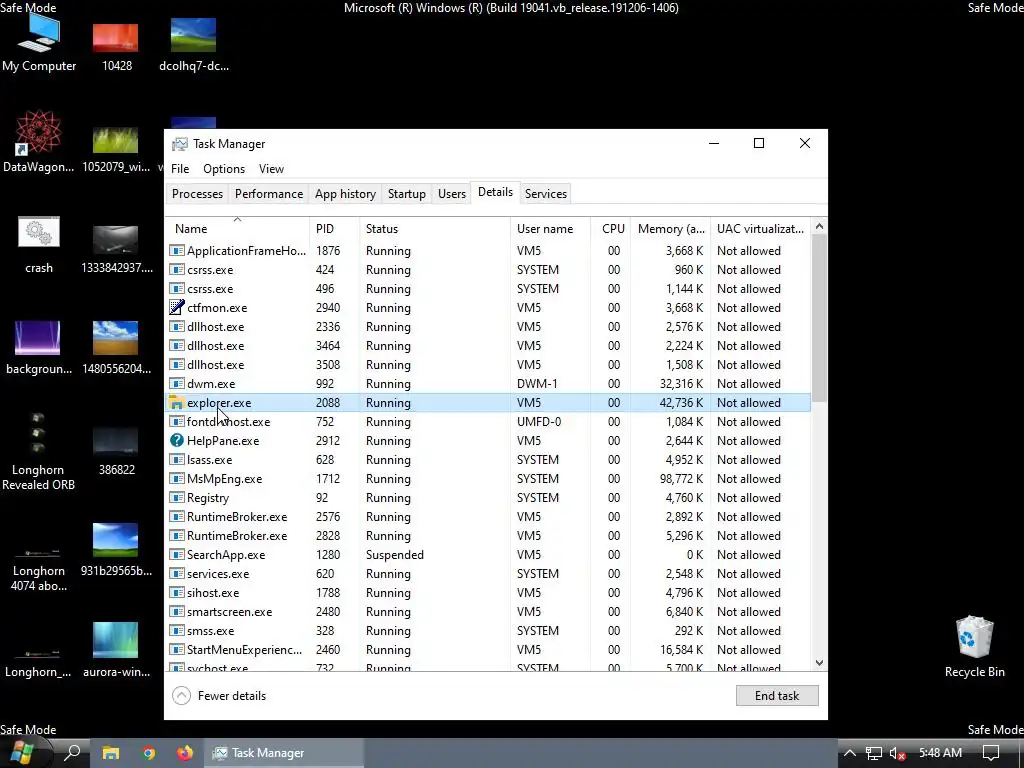This screenshot has width=1024, height=768.
Task: Sort by the User name column
Action: pyautogui.click(x=551, y=229)
